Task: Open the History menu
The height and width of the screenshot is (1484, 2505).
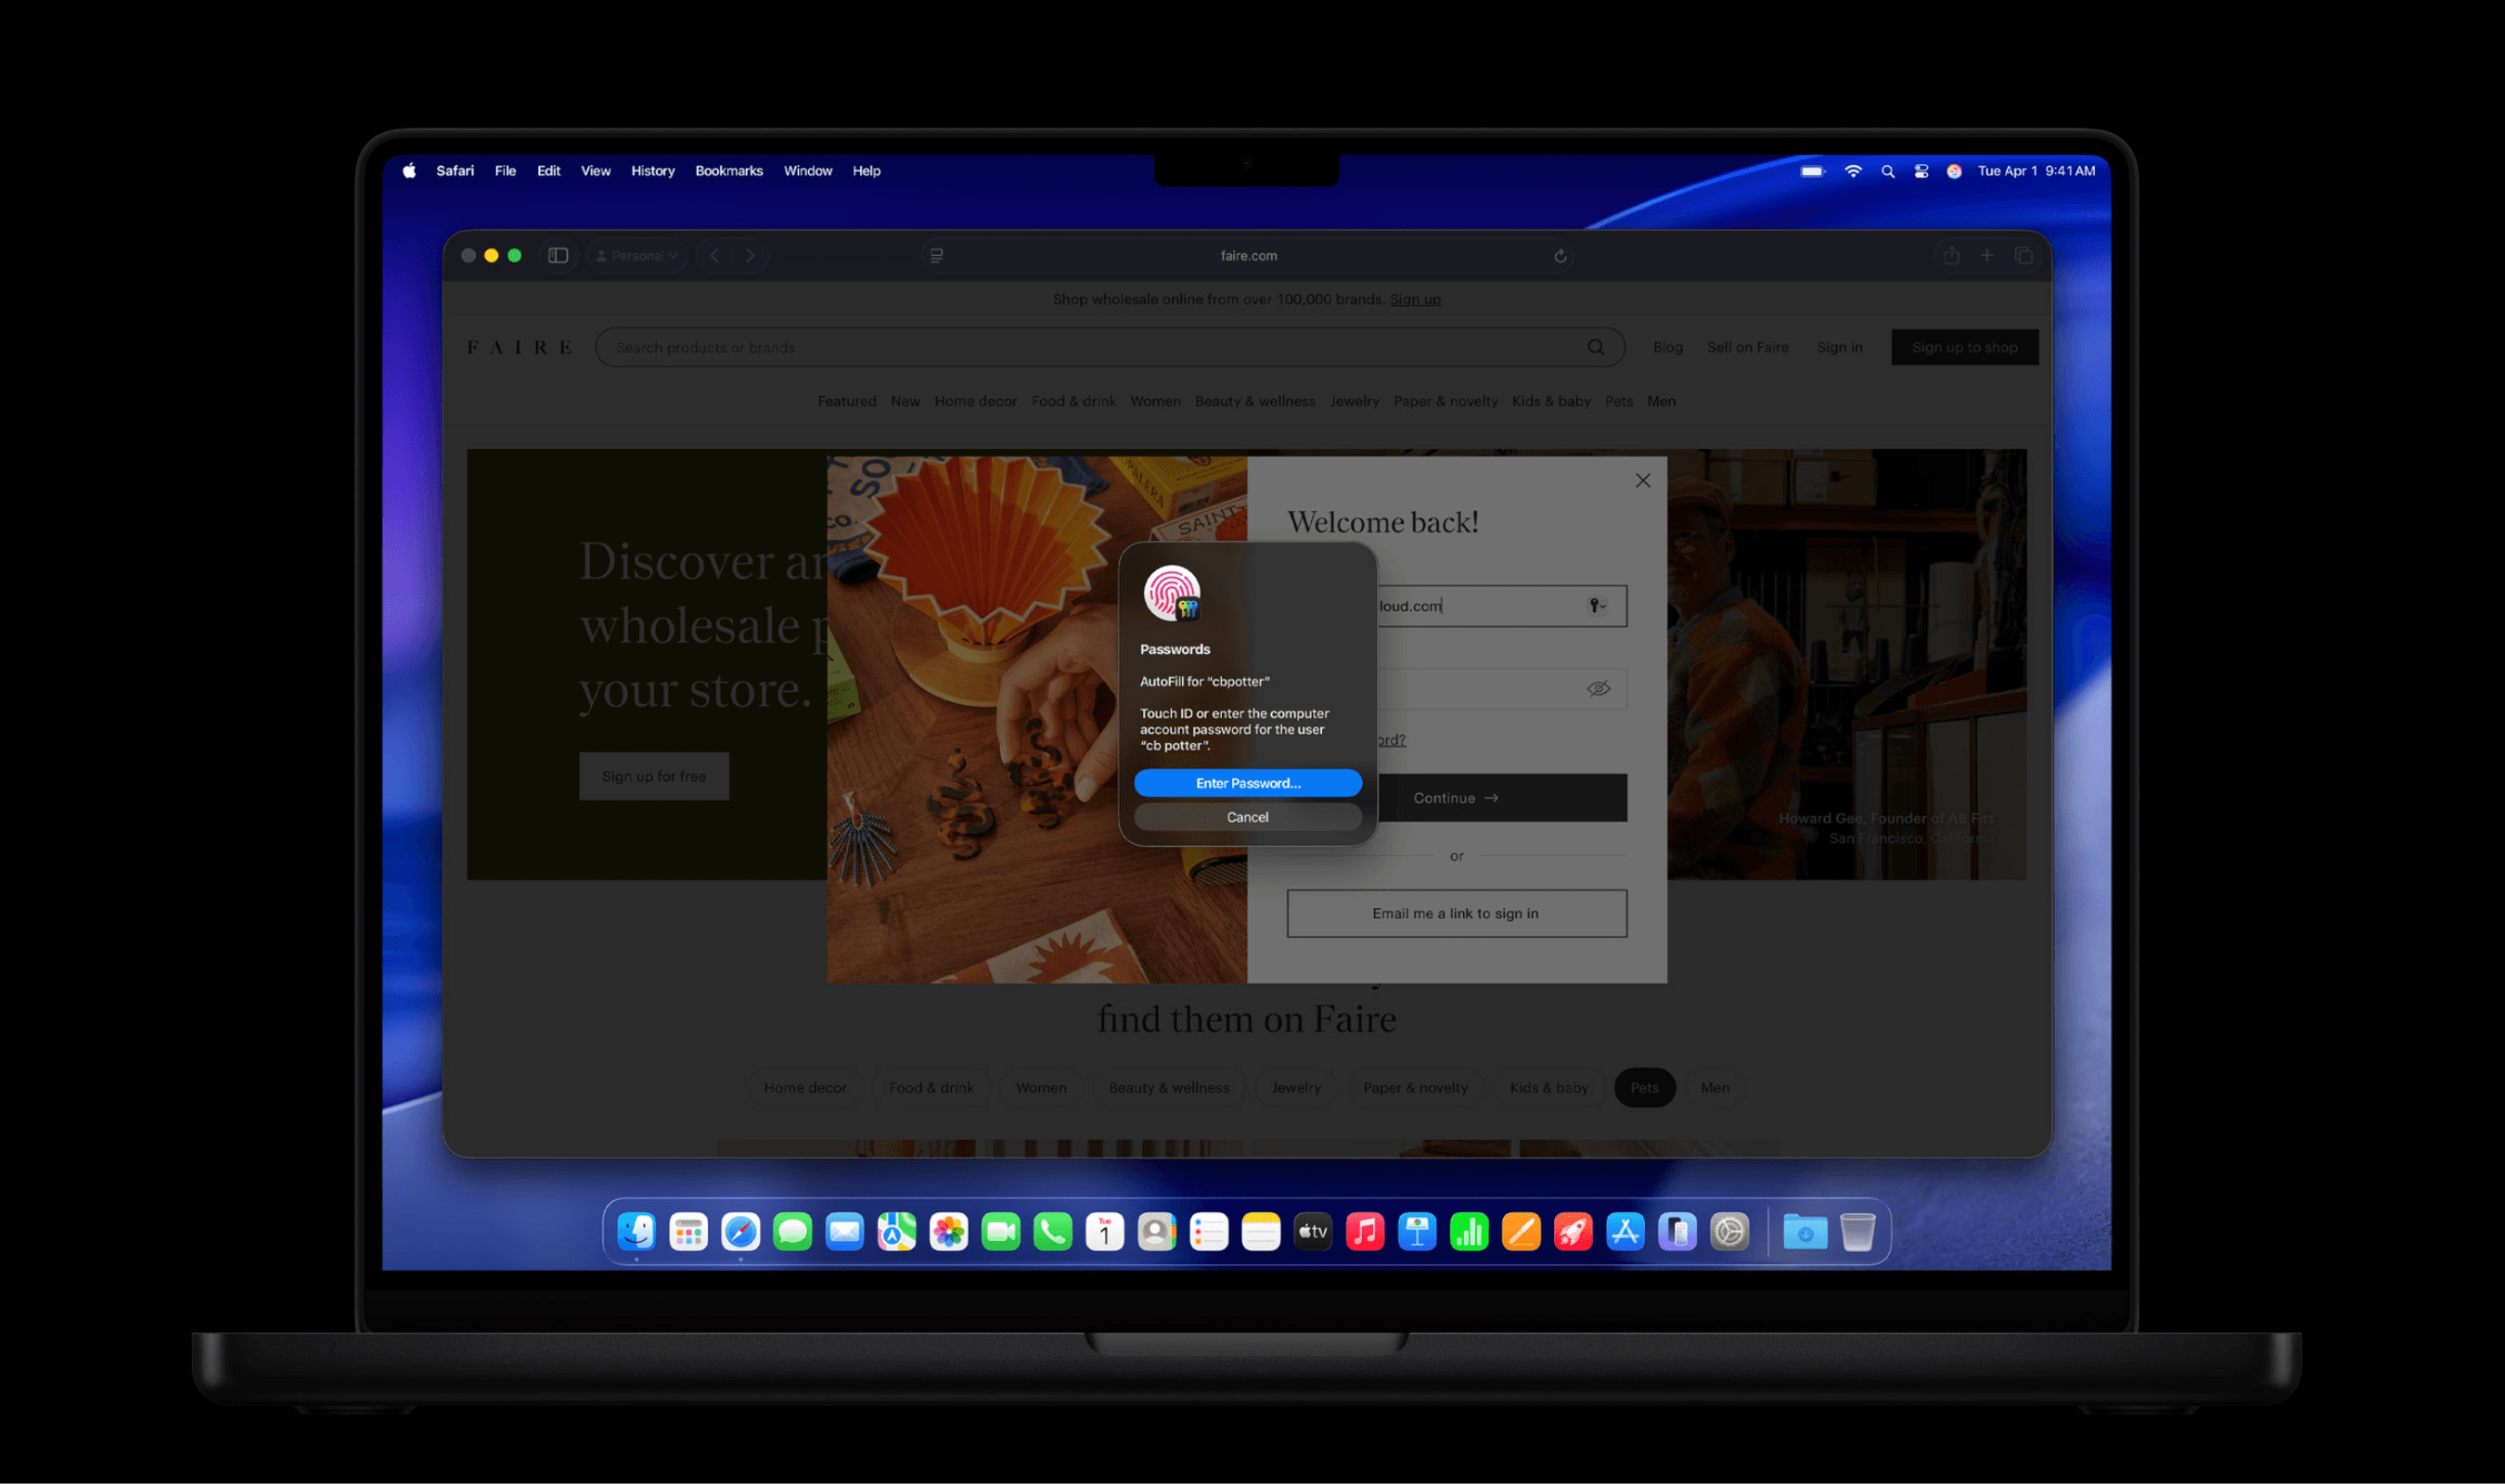Action: 652,170
